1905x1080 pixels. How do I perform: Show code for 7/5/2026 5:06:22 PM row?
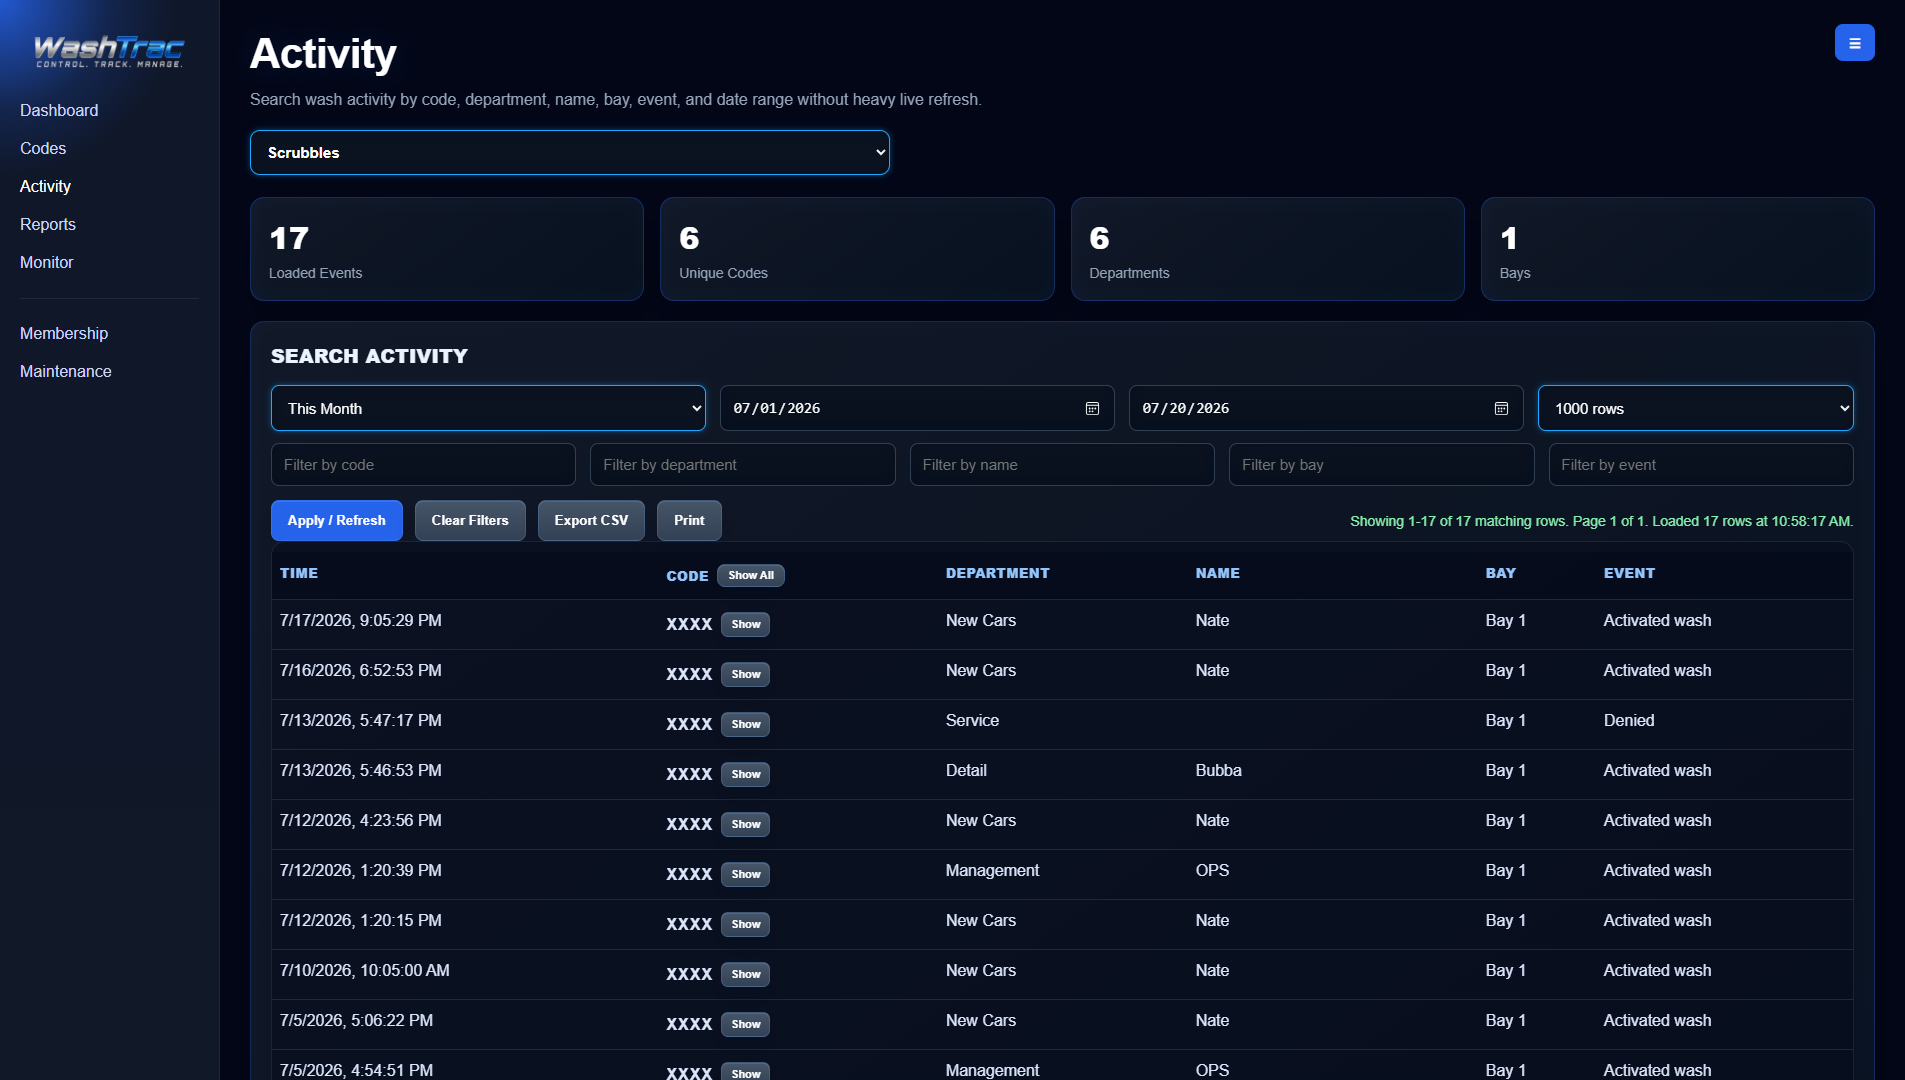(746, 1024)
